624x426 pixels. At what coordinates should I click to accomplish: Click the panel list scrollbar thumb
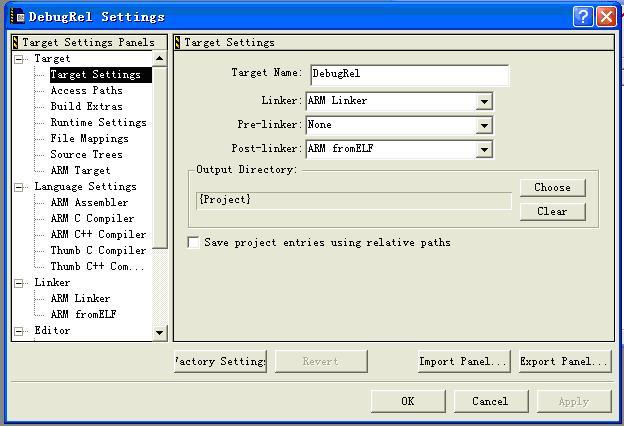[160, 158]
